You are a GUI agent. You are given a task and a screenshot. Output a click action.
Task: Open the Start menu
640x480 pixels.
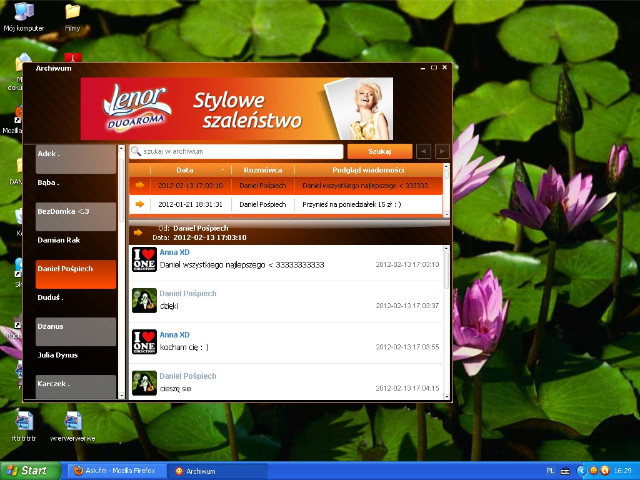click(x=29, y=471)
